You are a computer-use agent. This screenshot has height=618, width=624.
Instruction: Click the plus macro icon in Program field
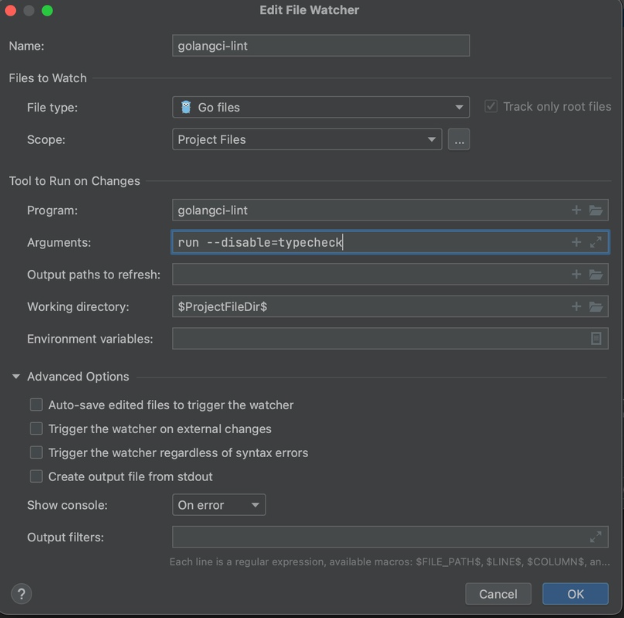pyautogui.click(x=576, y=210)
